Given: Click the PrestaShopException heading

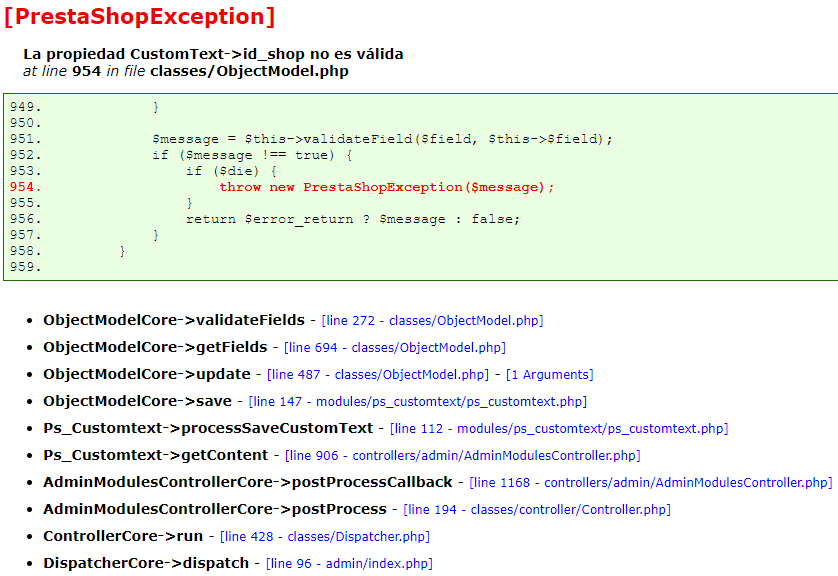Looking at the screenshot, I should pyautogui.click(x=139, y=17).
